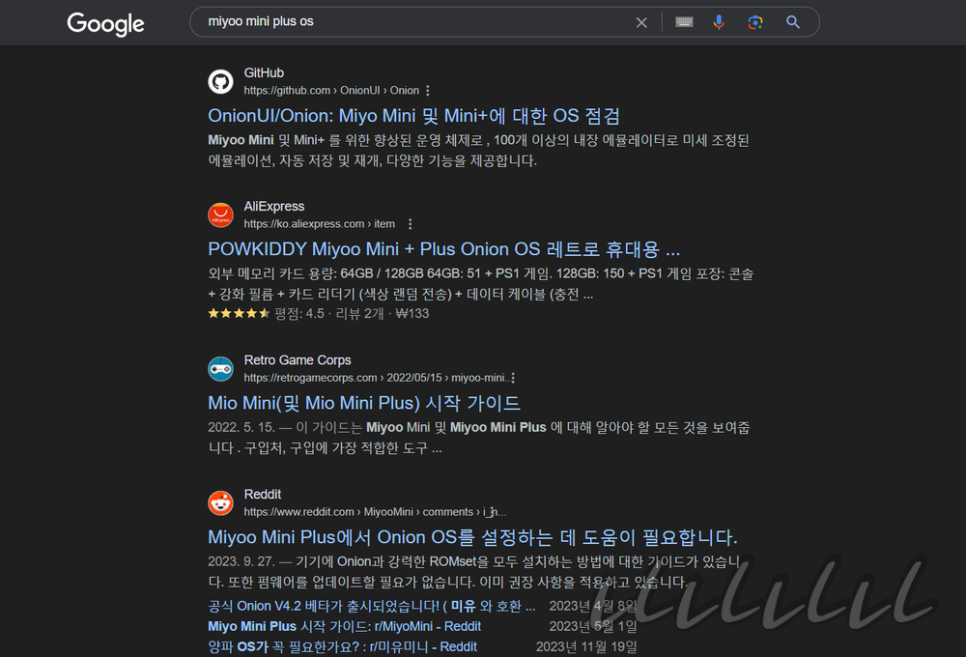
Task: Open POWKIDDY Miyoo Mini Plus result
Action: point(444,250)
